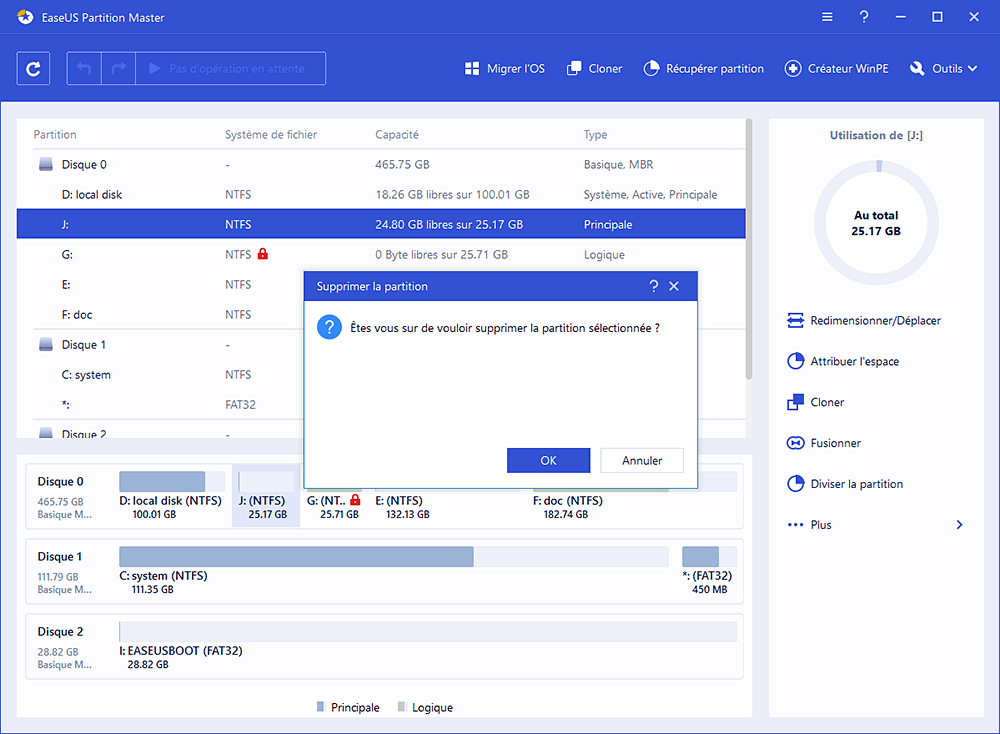
Task: Click *: (FAT32) 450 MB block
Action: coord(709,569)
